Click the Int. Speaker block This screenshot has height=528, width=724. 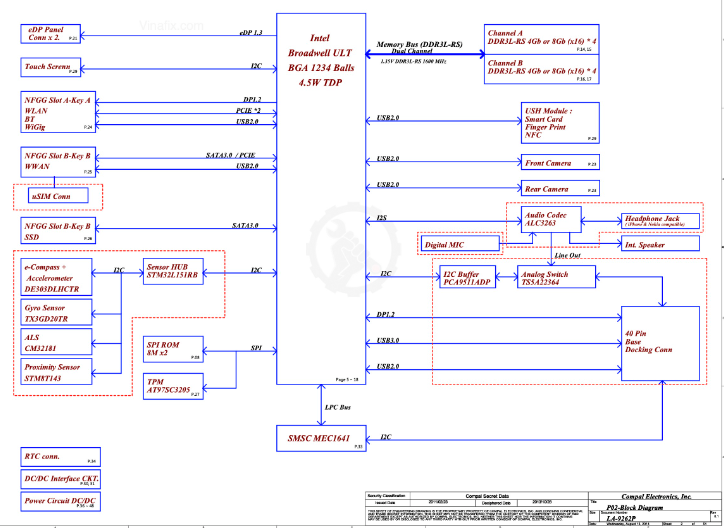tap(660, 244)
